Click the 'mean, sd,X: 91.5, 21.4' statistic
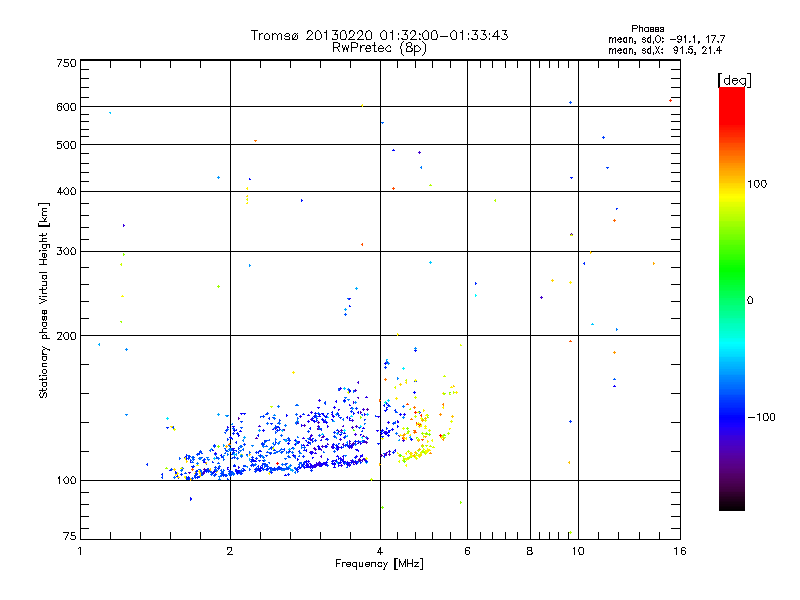The image size is (800, 600). pos(665,50)
